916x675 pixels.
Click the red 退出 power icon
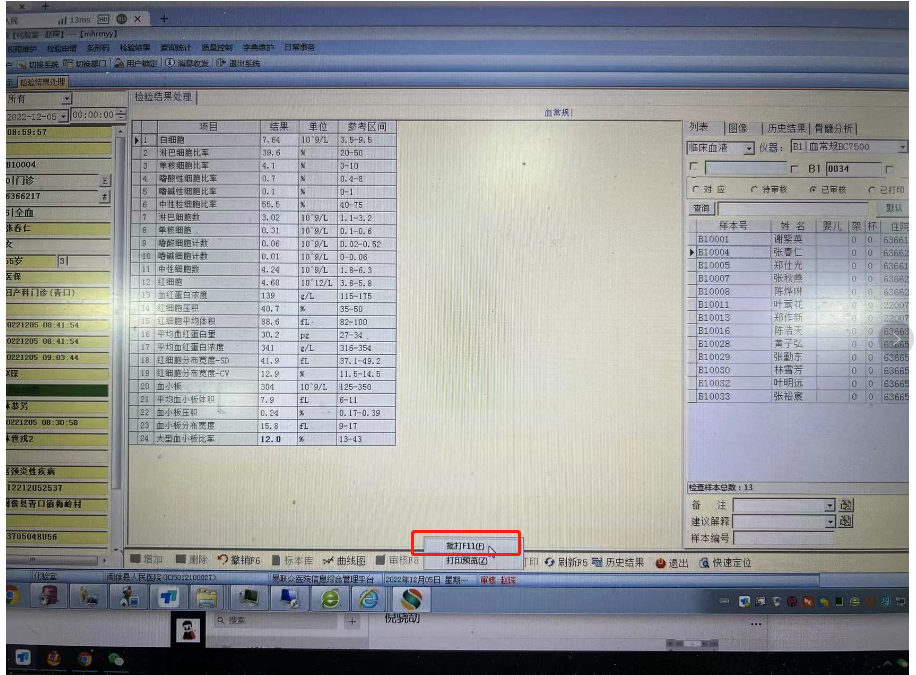point(660,563)
